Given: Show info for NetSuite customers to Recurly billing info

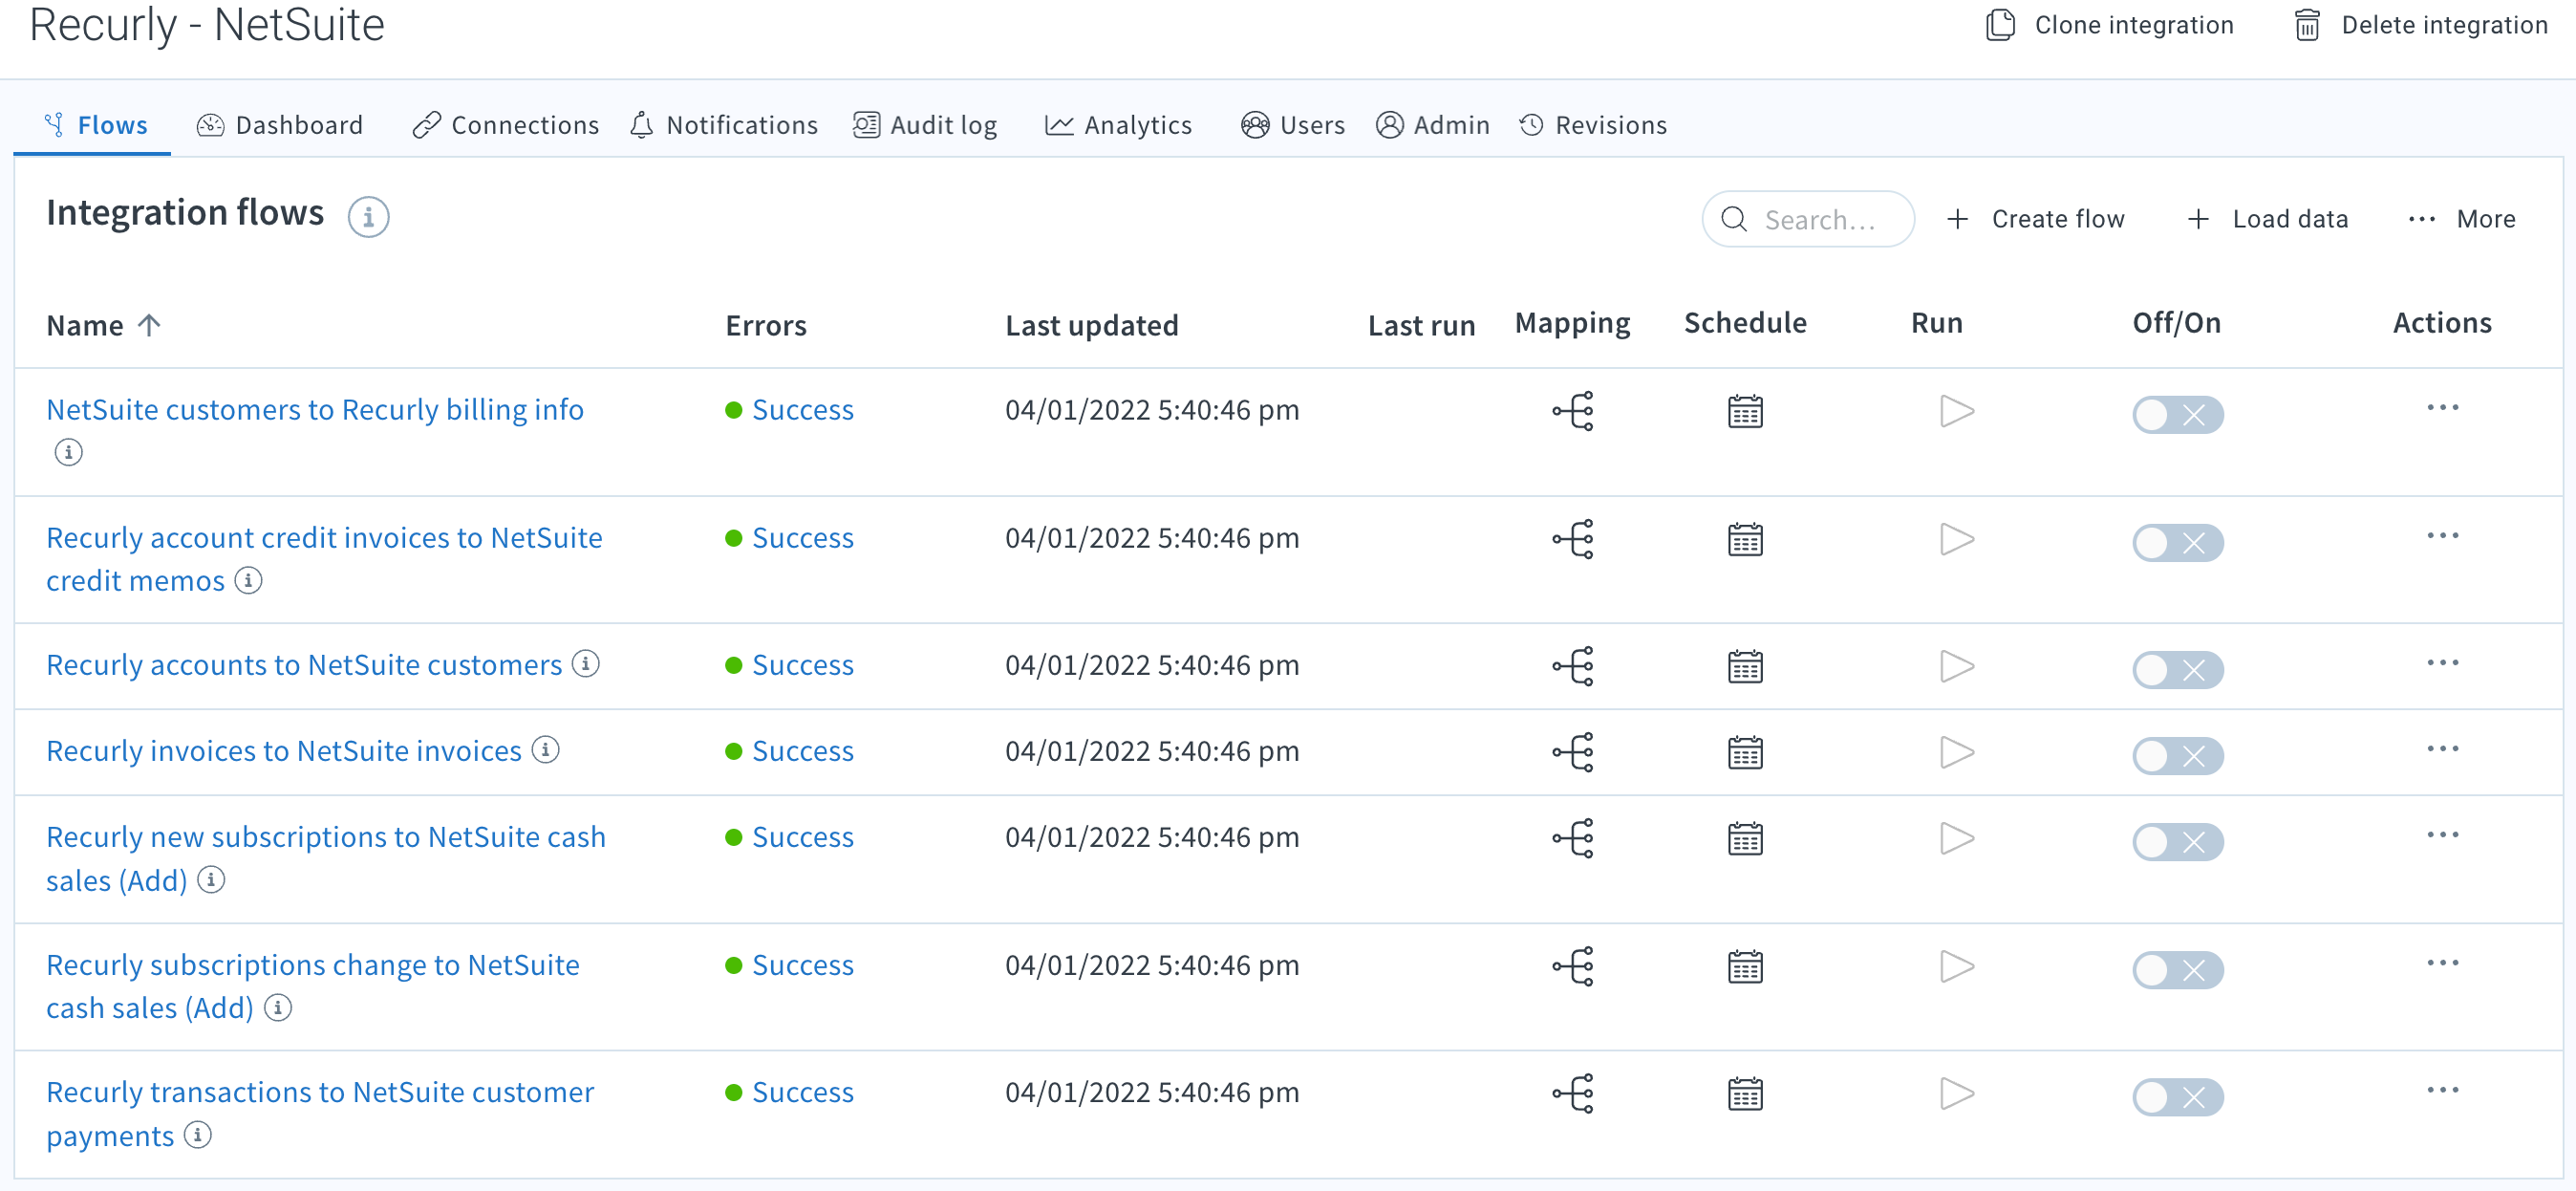Looking at the screenshot, I should 68,452.
